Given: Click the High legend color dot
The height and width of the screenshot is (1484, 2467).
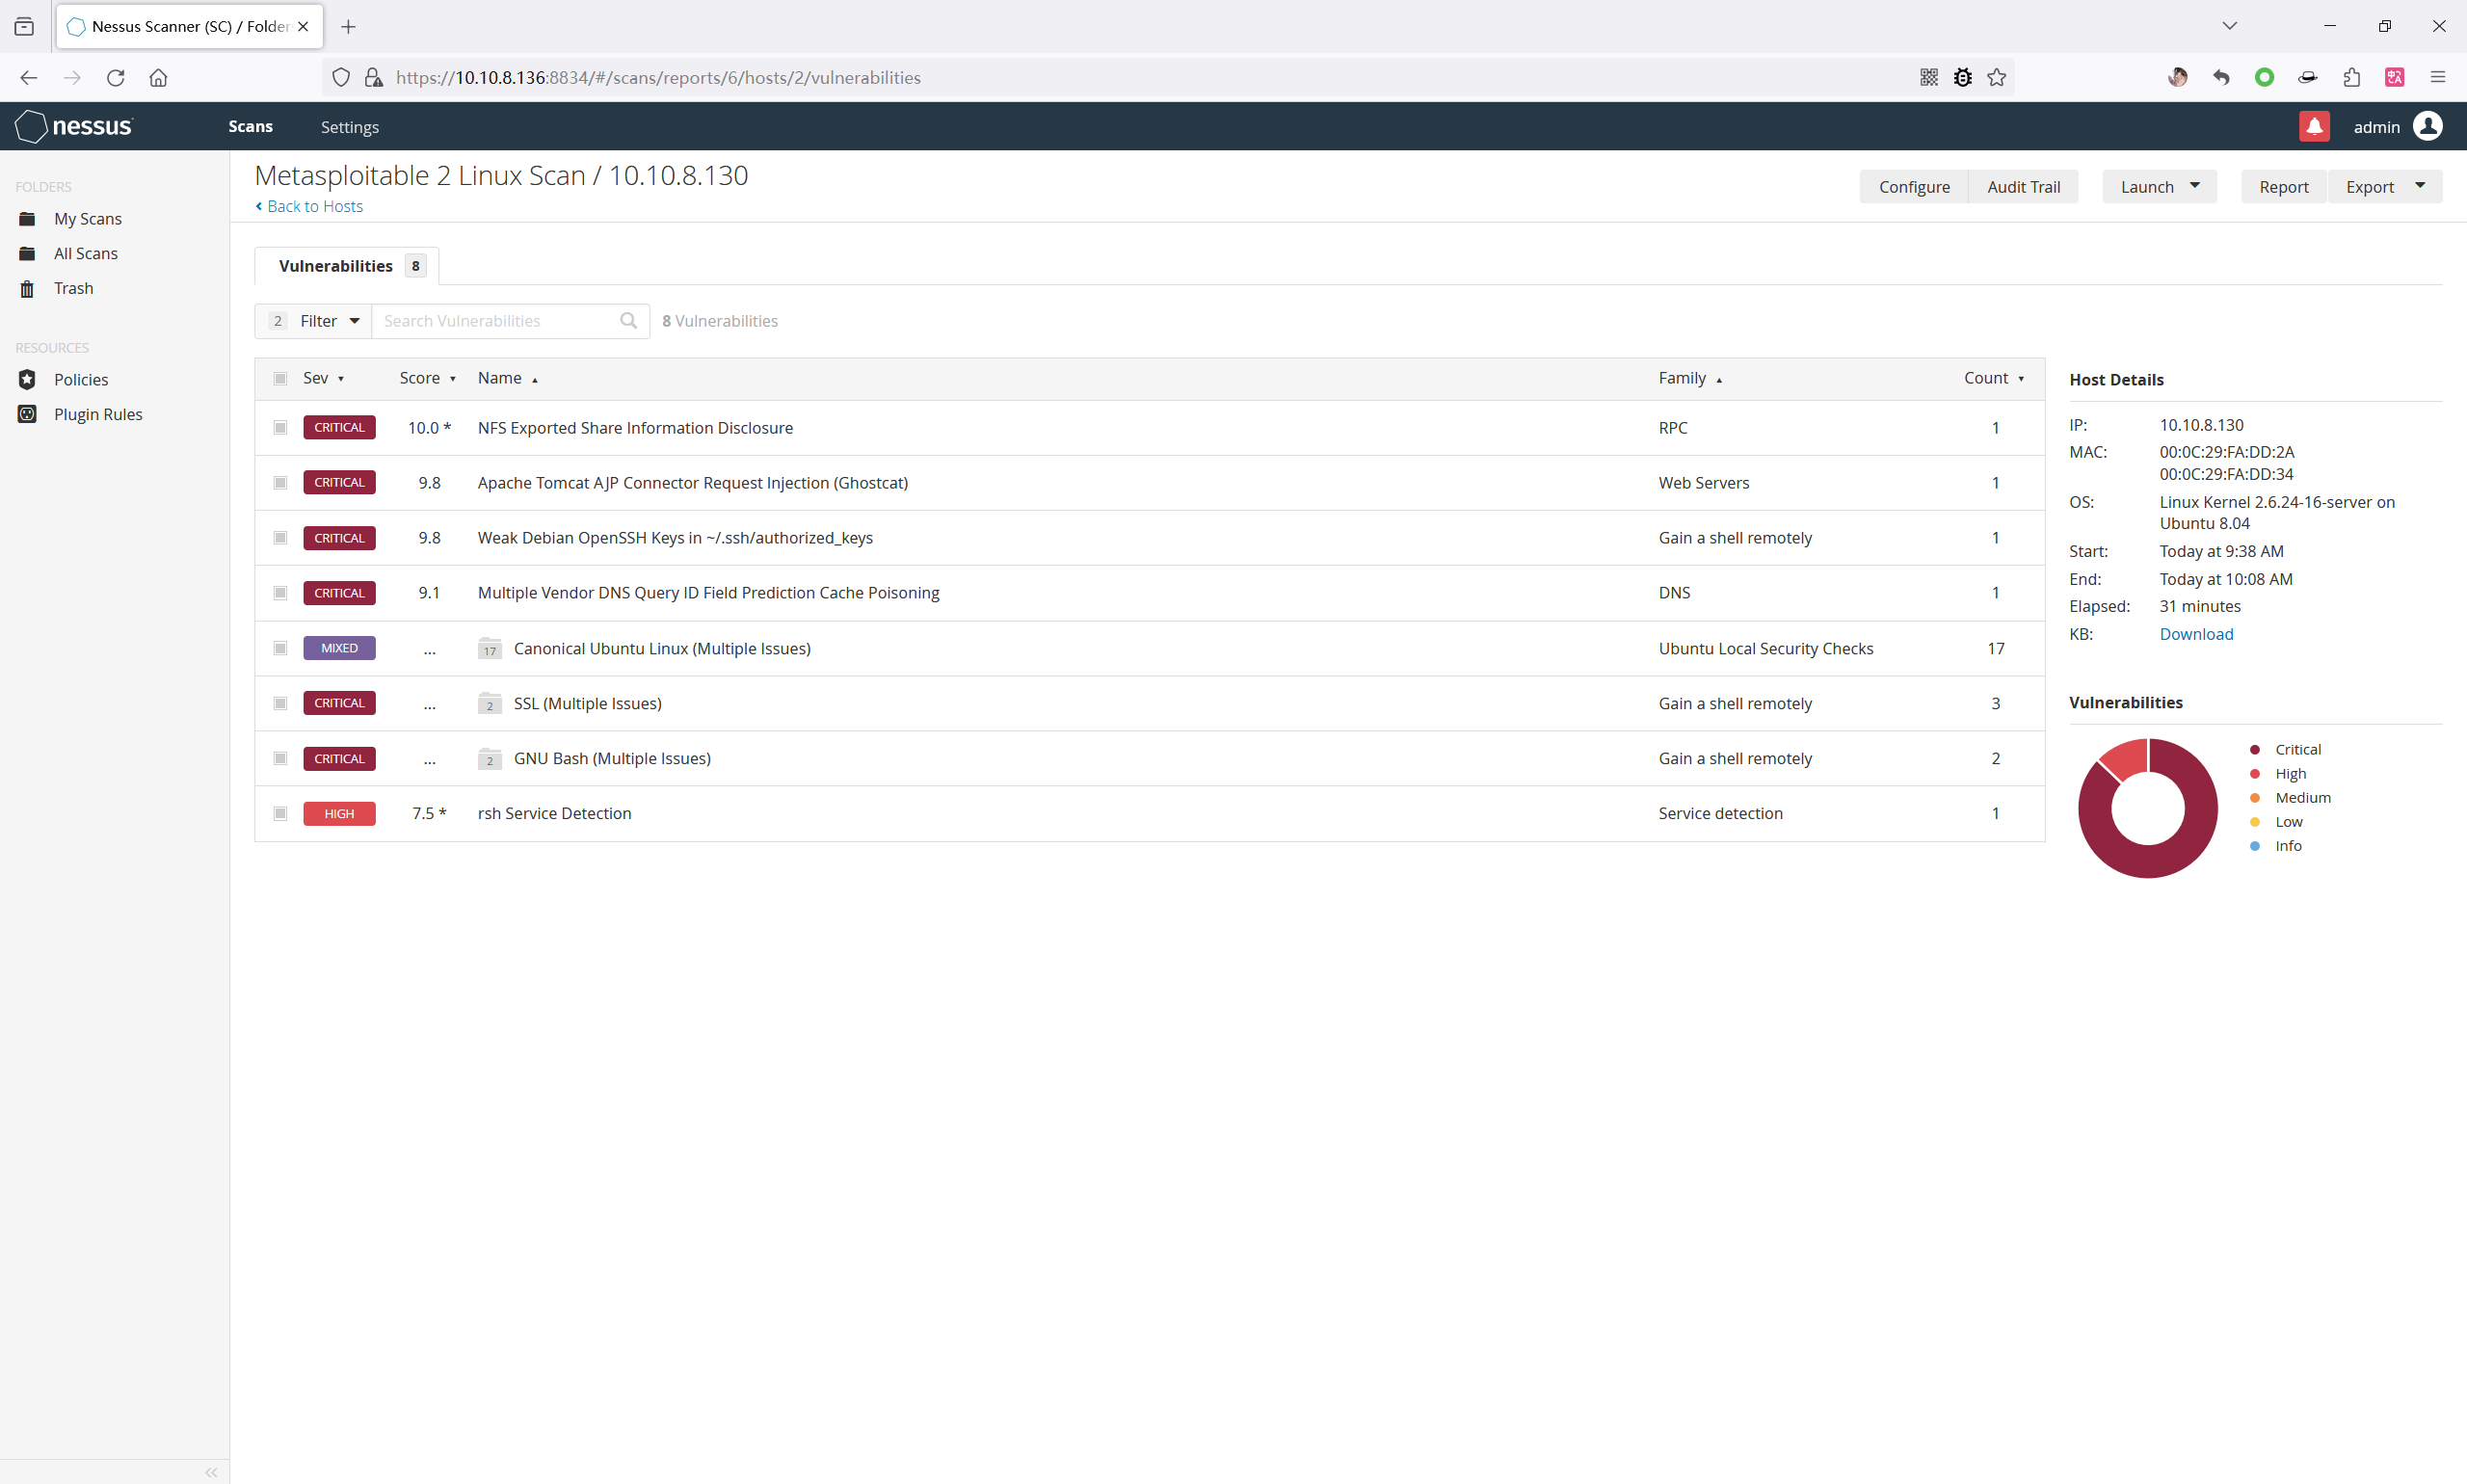Looking at the screenshot, I should coord(2254,774).
